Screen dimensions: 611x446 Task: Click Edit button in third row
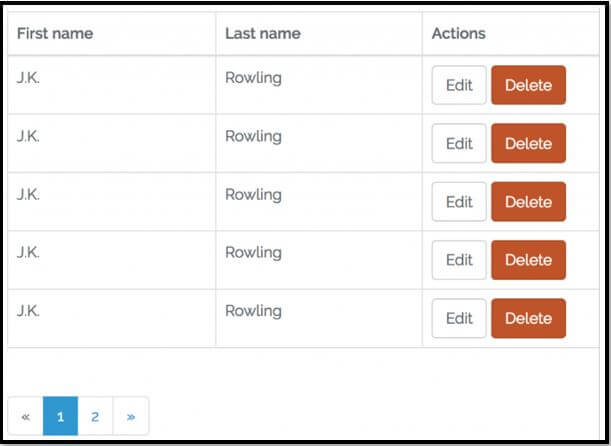pos(459,202)
